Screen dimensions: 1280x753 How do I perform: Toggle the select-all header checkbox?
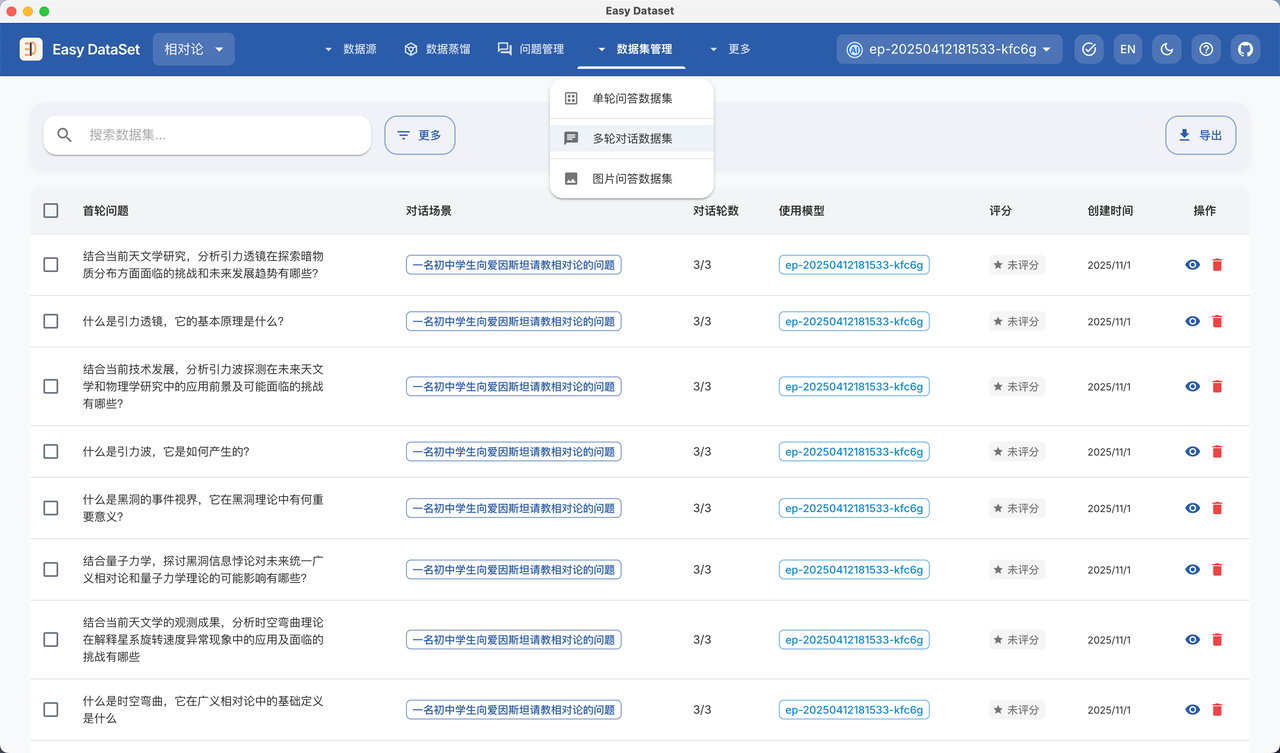click(51, 211)
